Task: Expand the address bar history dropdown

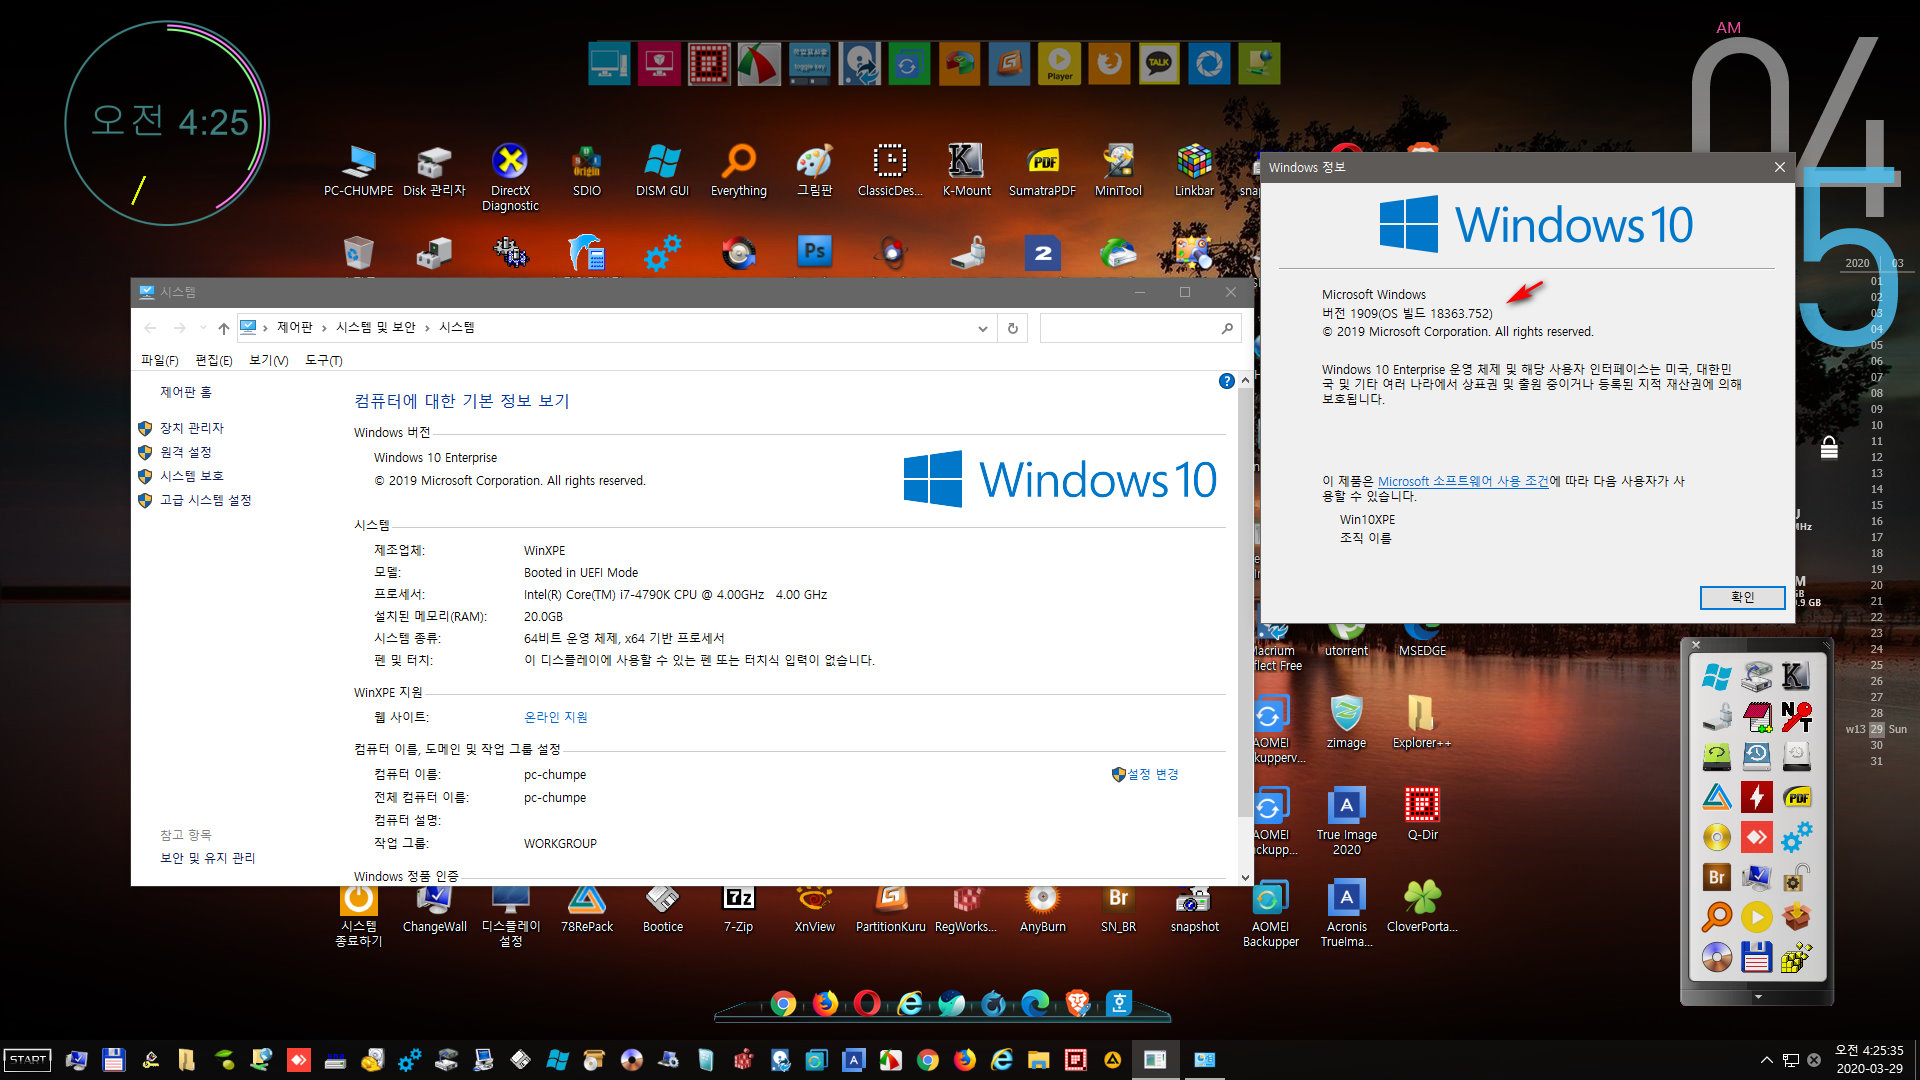Action: [983, 328]
